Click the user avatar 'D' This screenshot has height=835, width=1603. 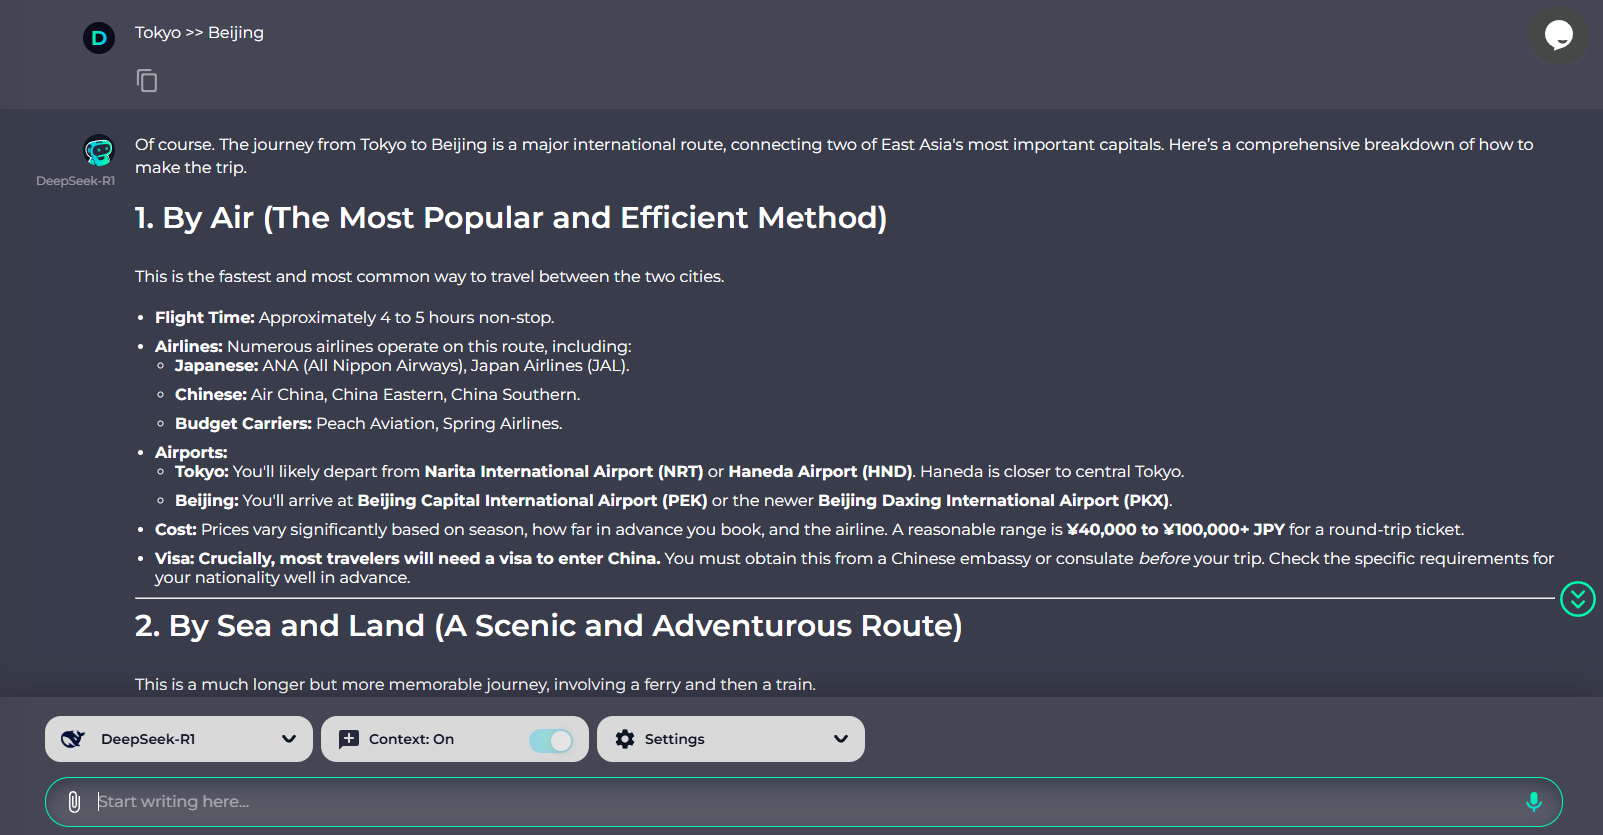[x=99, y=38]
